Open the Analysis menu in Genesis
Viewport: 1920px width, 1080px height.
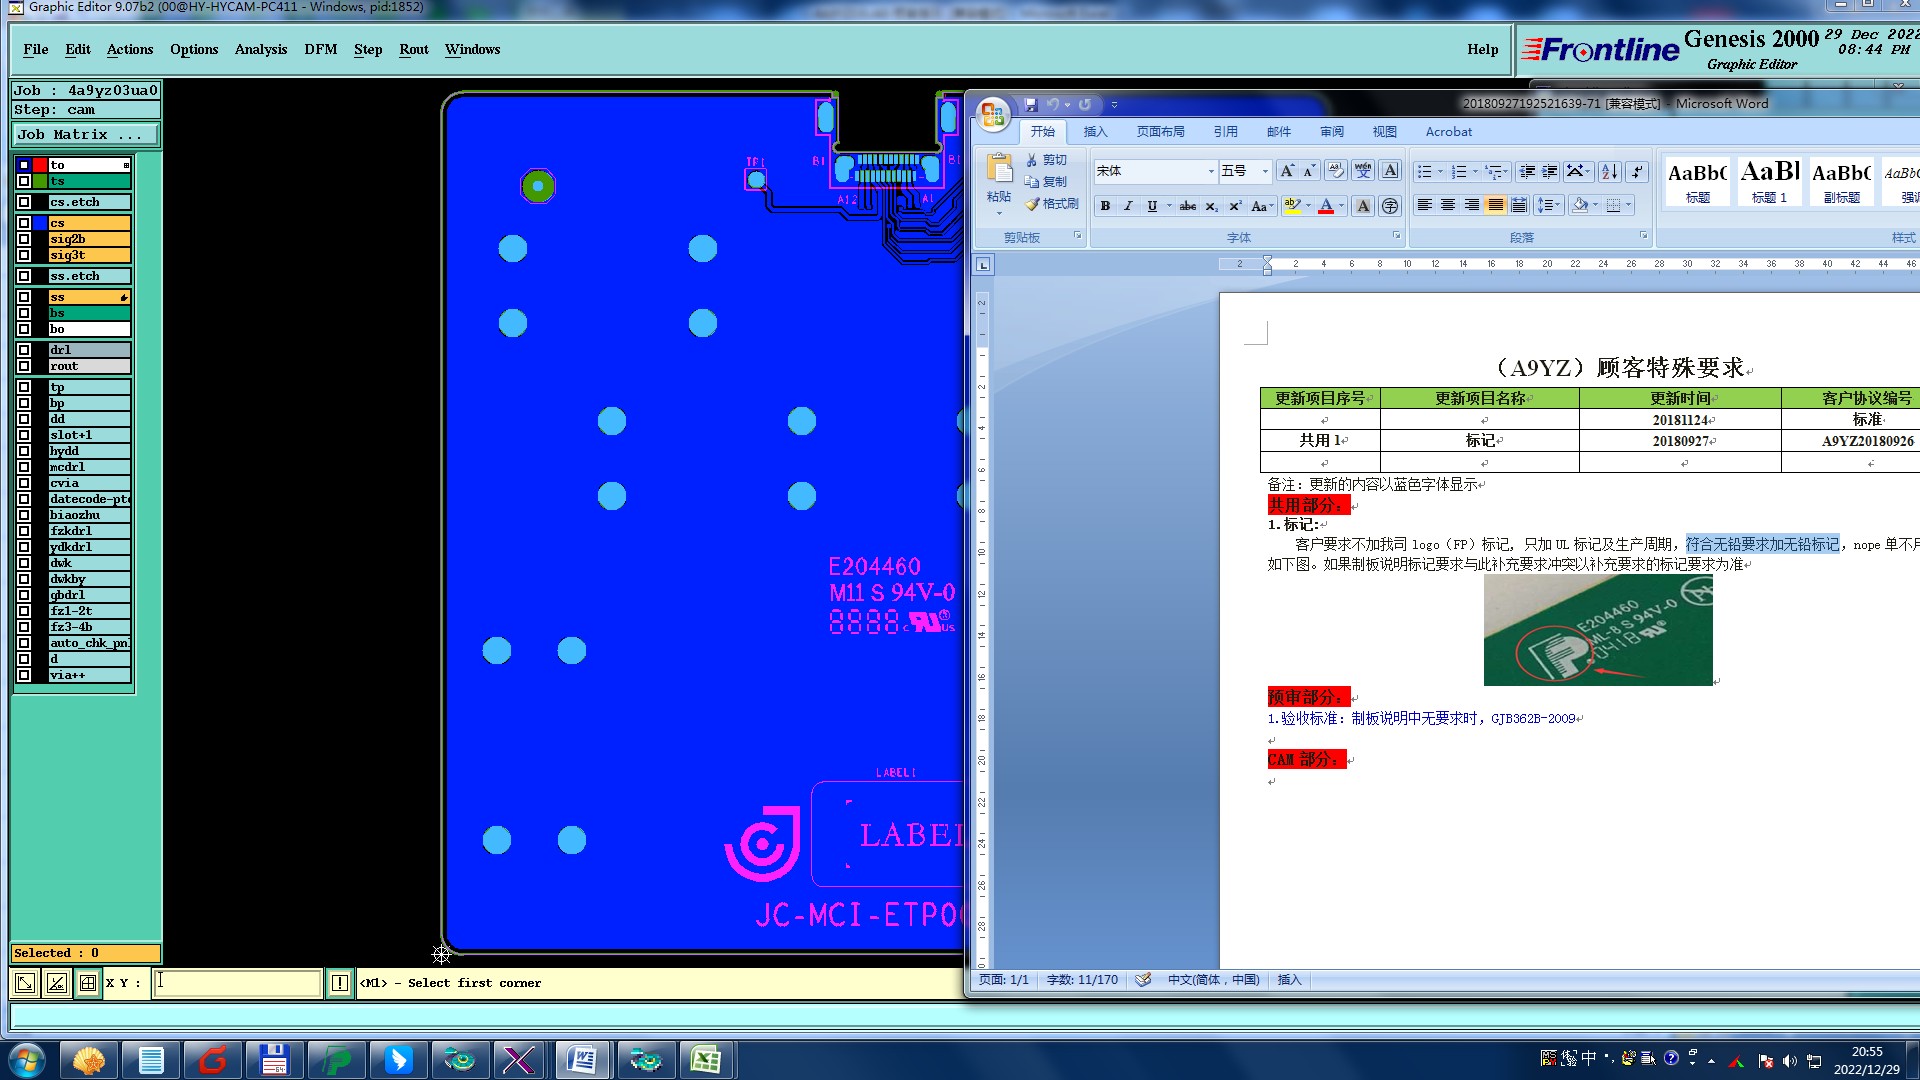[x=260, y=49]
